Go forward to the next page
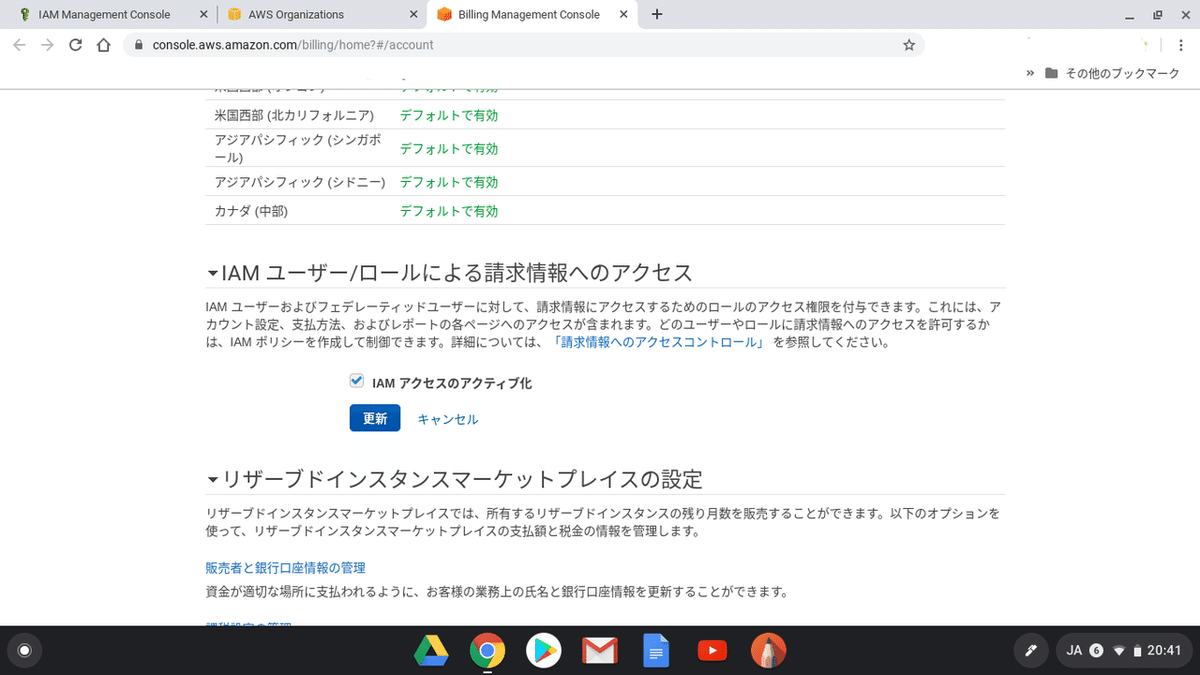 [x=47, y=45]
